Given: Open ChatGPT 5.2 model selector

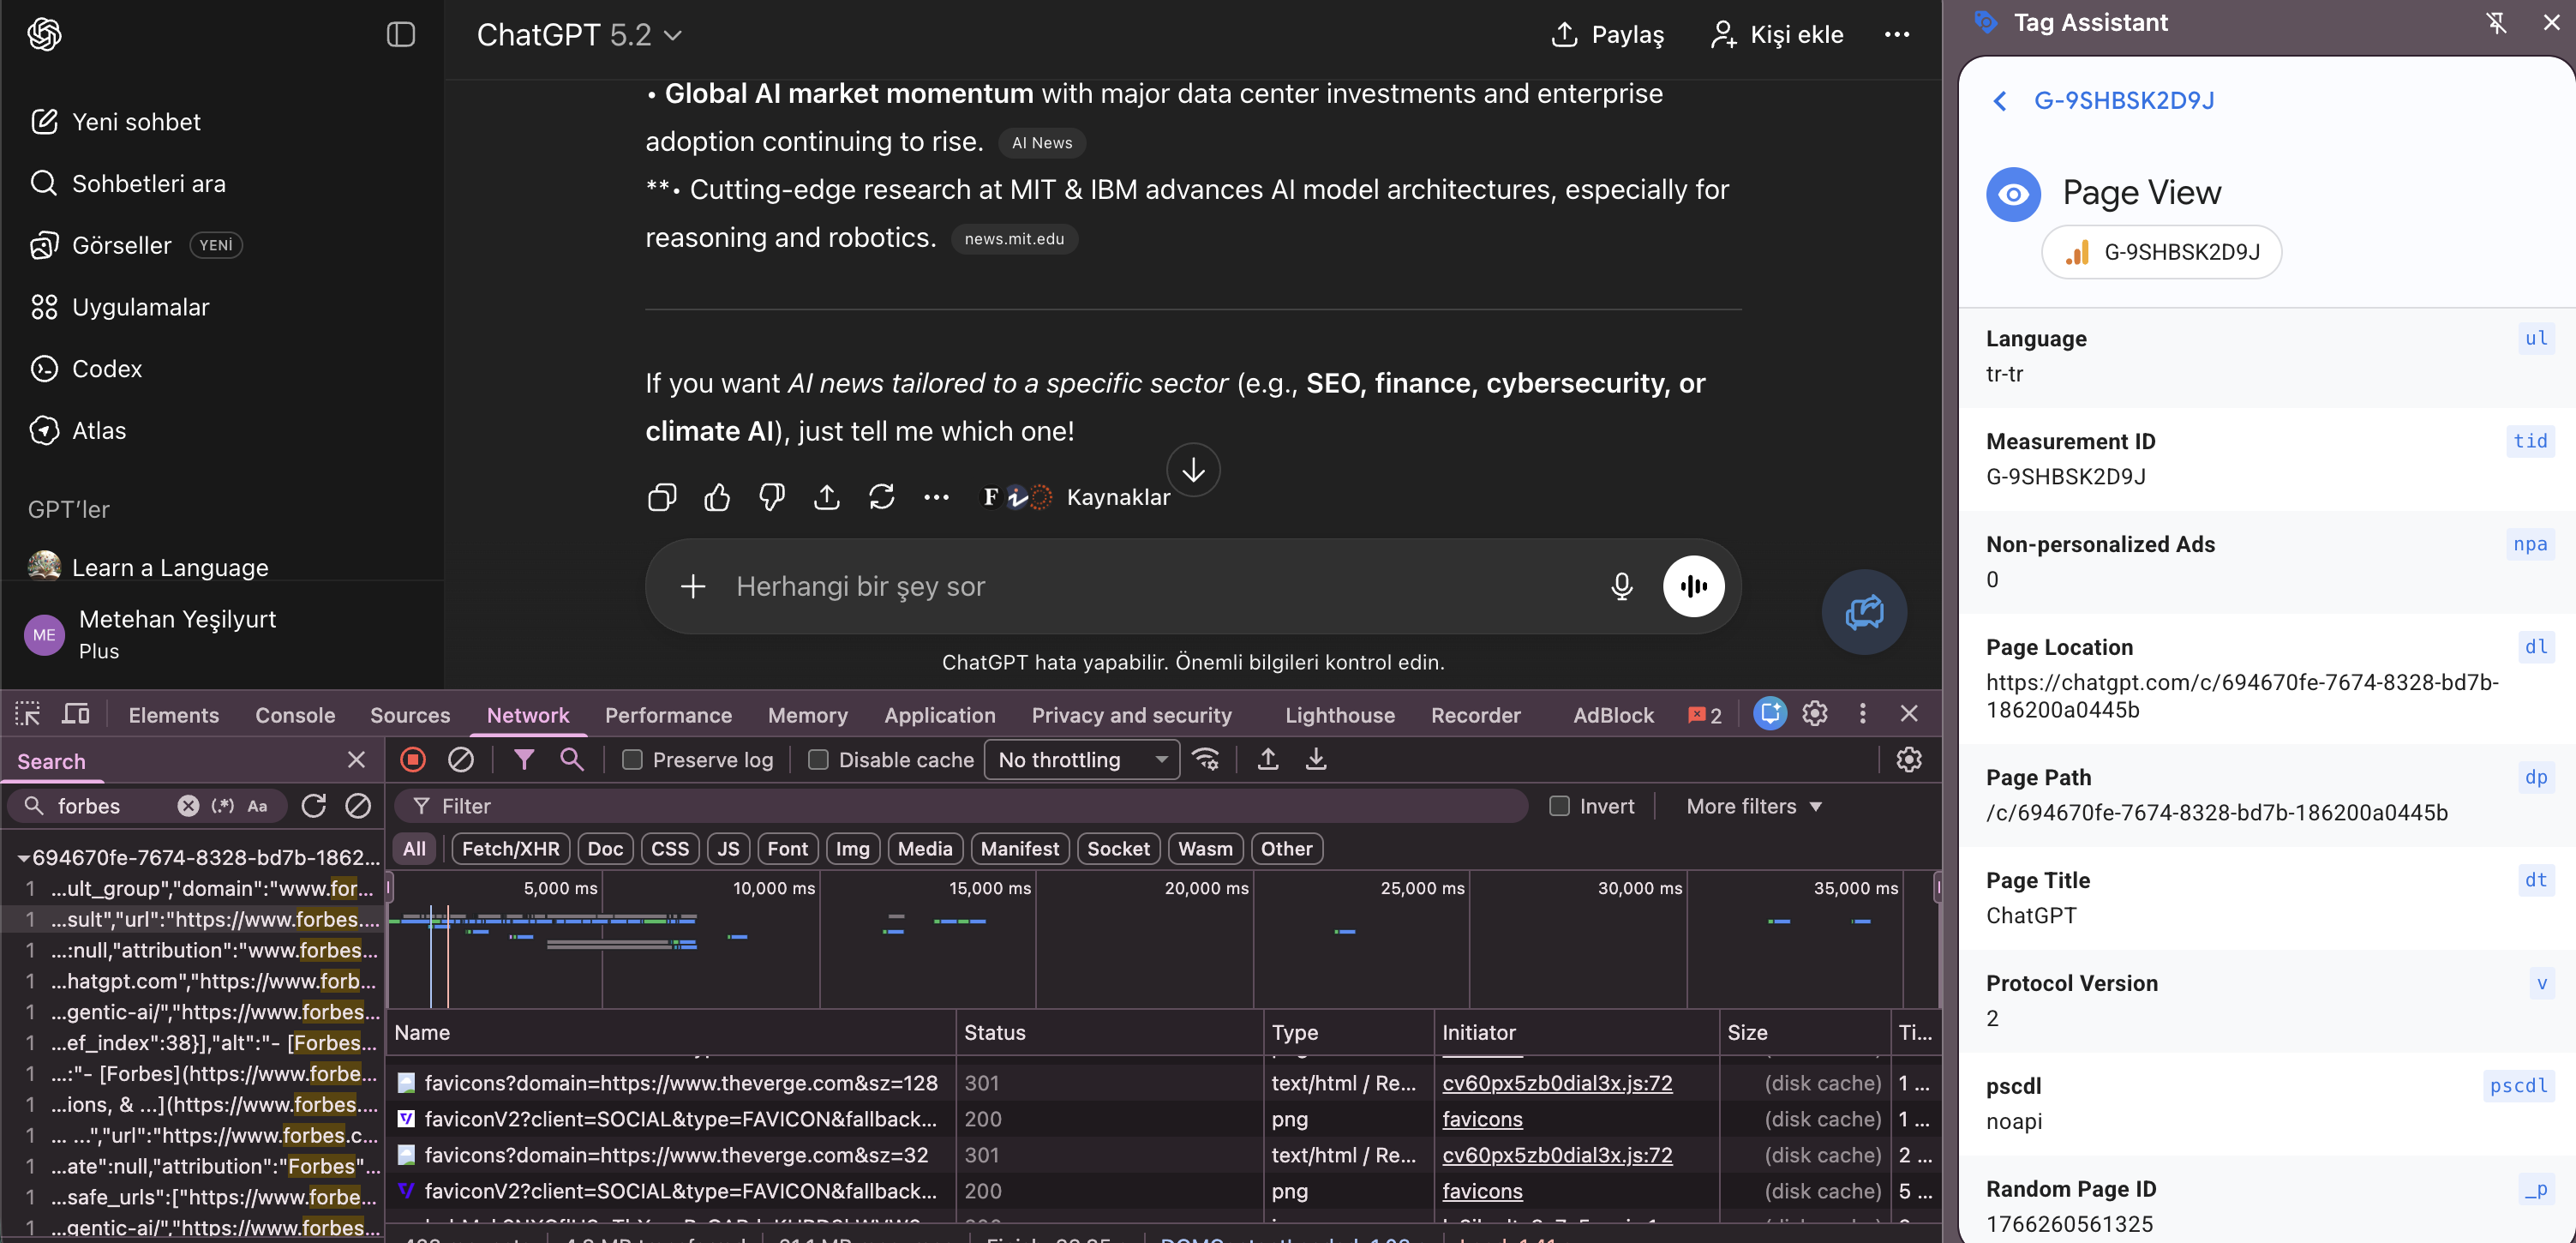Looking at the screenshot, I should pos(579,35).
